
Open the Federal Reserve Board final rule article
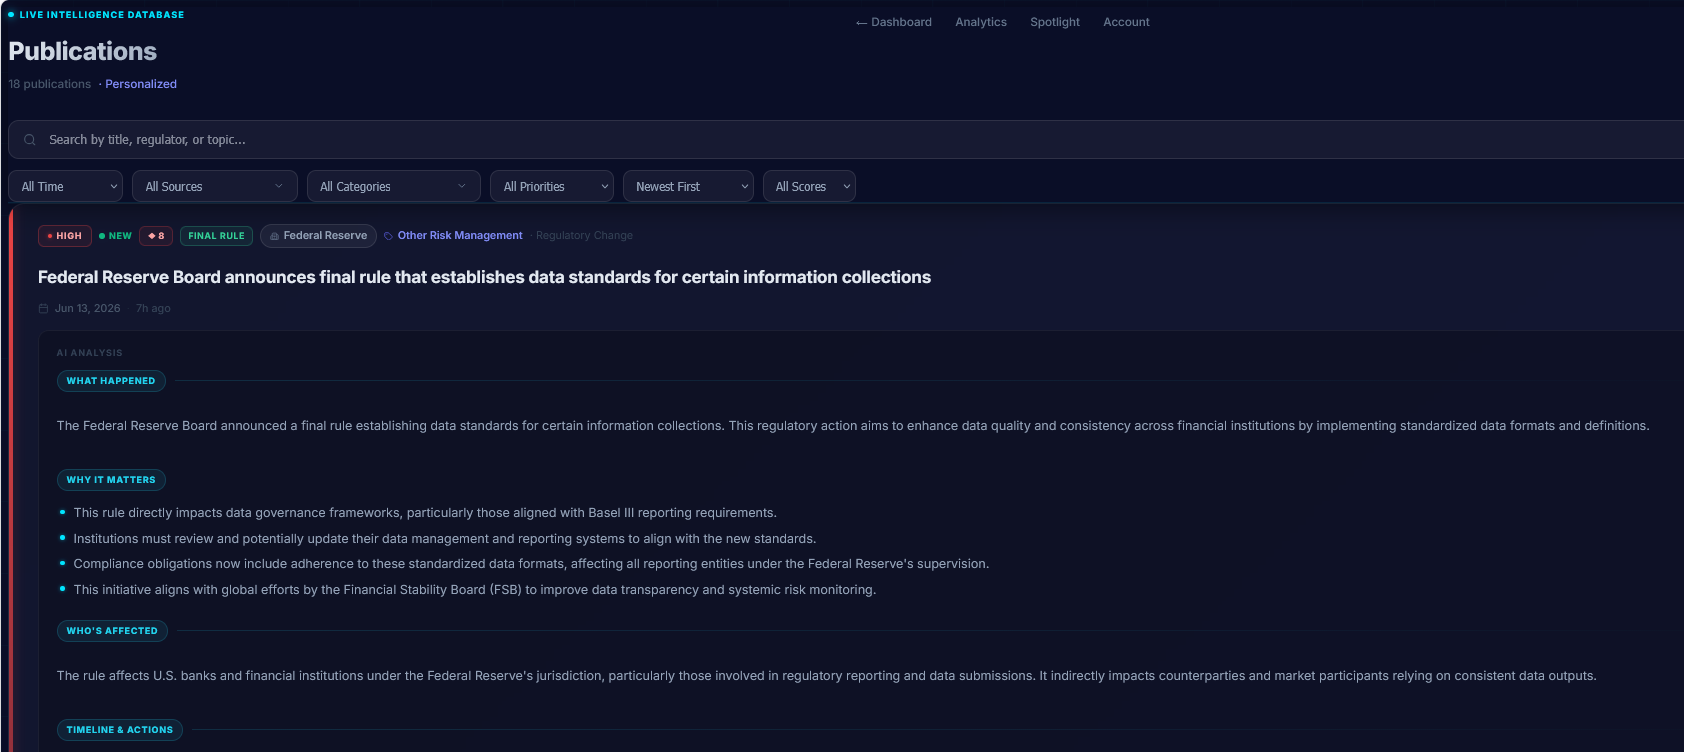point(484,277)
